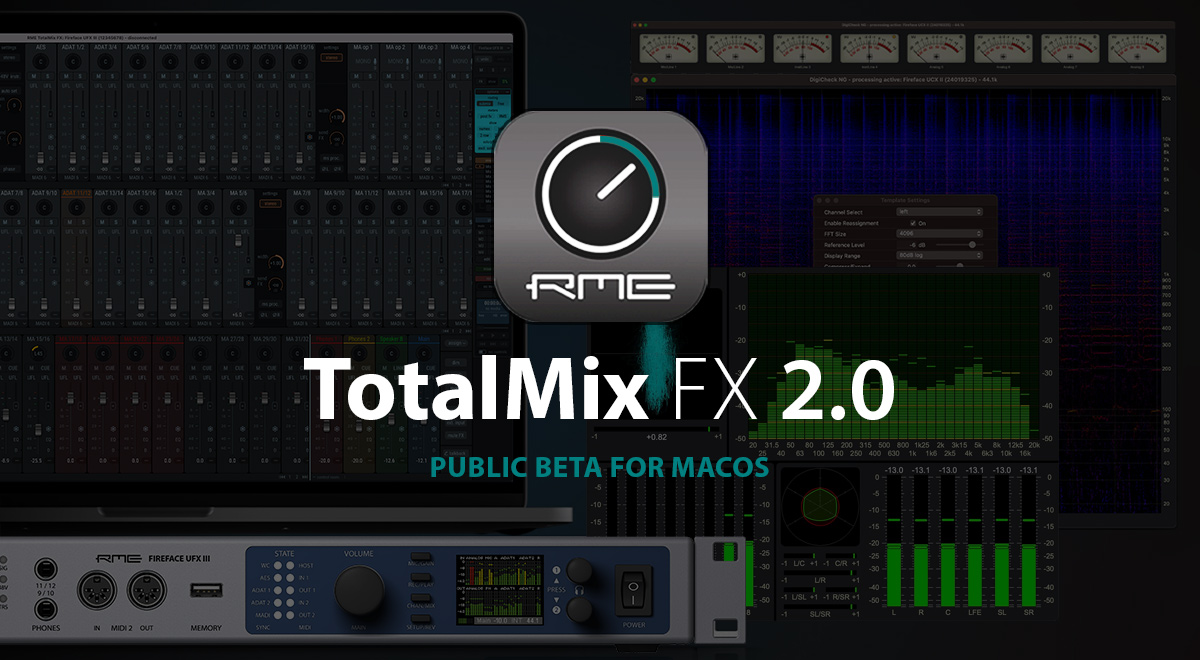Open the MADI 6 routing dropdown under AES
Screen dimensions: 1200x660
41,177
